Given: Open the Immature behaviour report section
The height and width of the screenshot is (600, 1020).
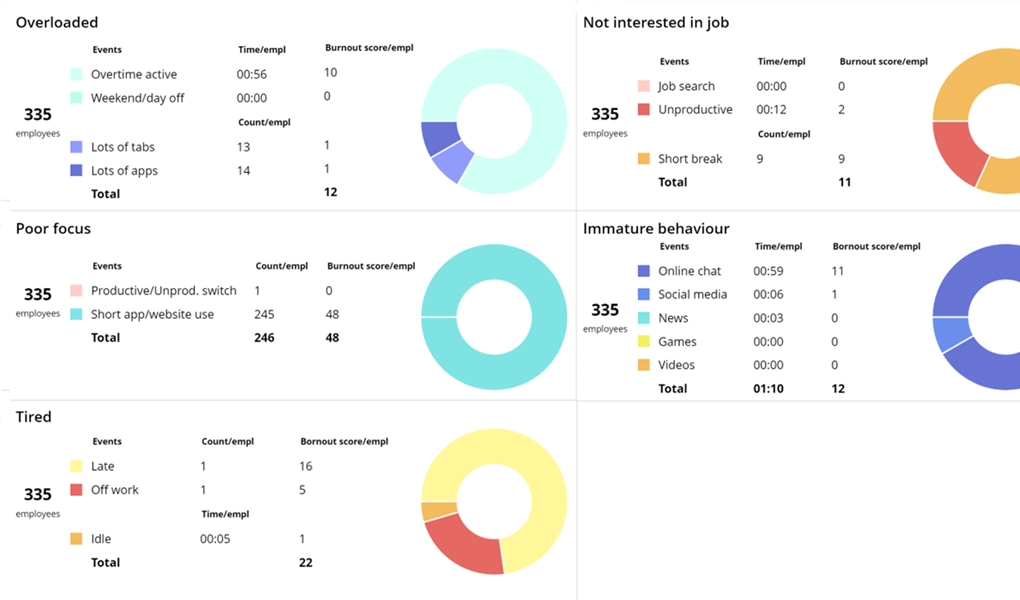Looking at the screenshot, I should pyautogui.click(x=655, y=228).
